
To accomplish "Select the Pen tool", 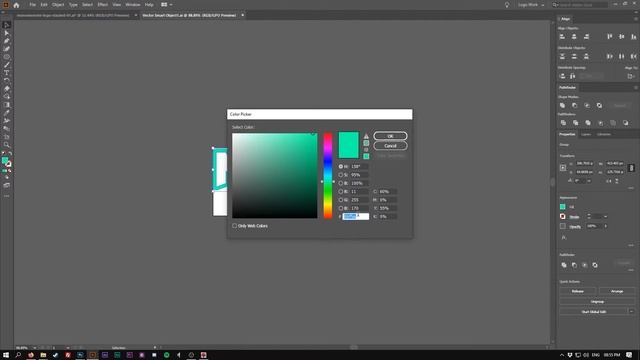I will pyautogui.click(x=7, y=41).
